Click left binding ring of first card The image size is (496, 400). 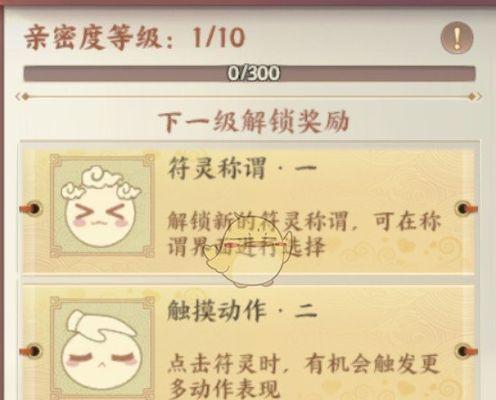(x=32, y=209)
